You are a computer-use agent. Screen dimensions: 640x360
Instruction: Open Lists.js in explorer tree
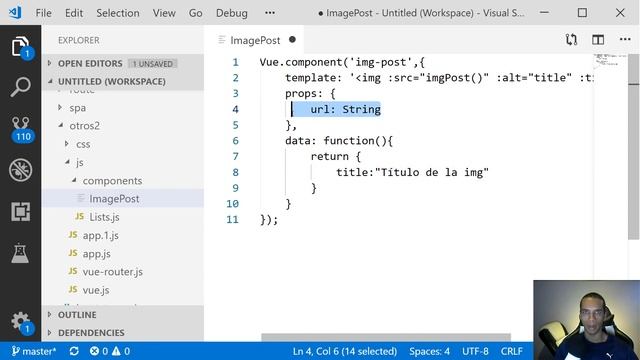[122, 217]
